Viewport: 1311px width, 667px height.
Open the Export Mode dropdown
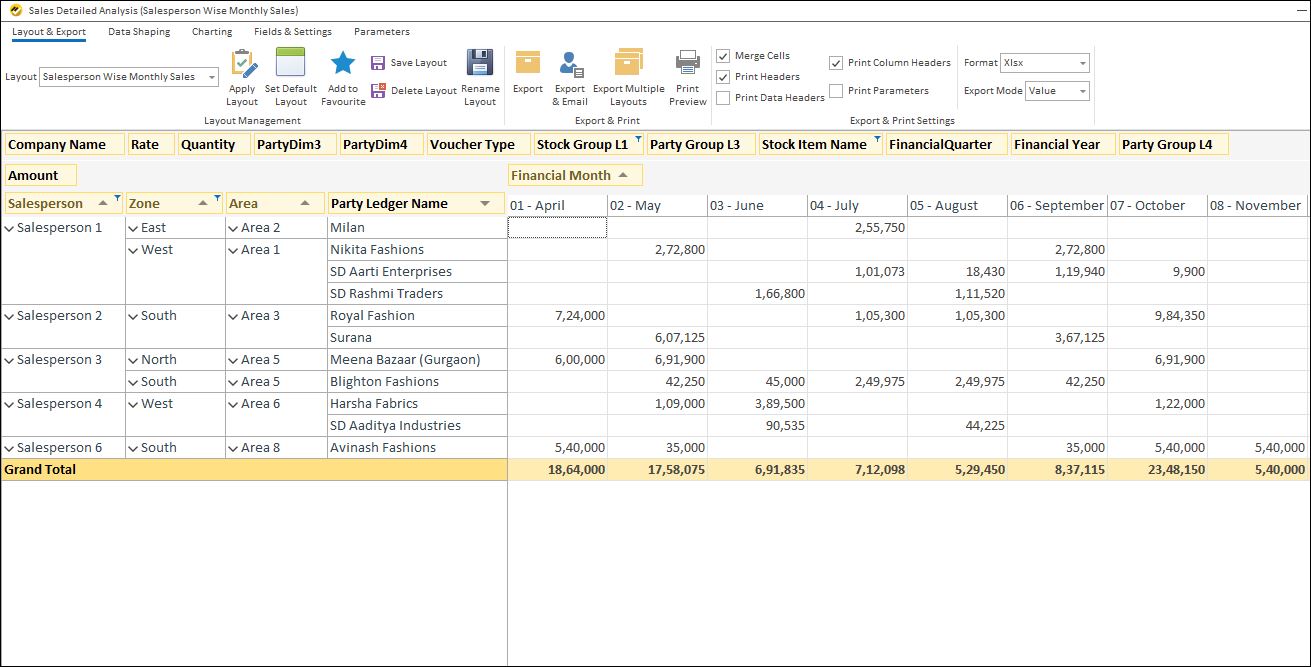point(1084,90)
